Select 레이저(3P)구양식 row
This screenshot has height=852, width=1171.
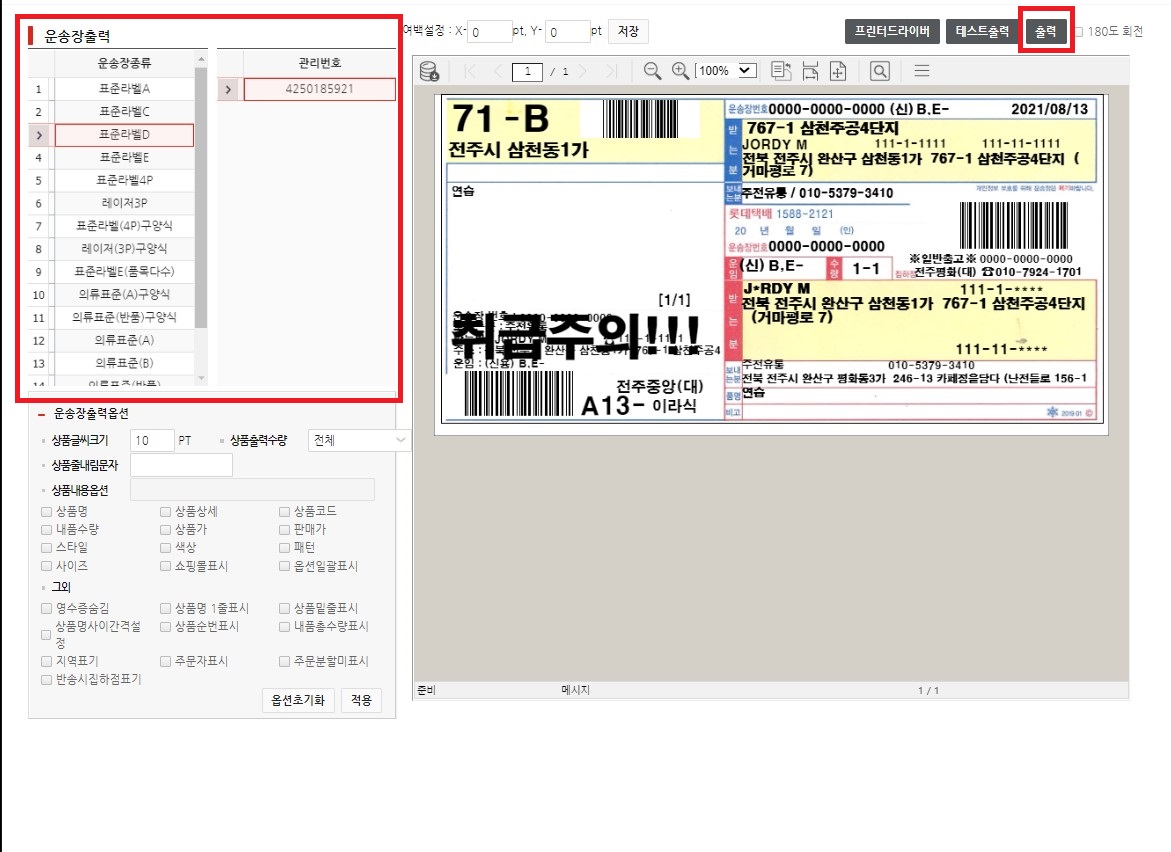[x=124, y=249]
